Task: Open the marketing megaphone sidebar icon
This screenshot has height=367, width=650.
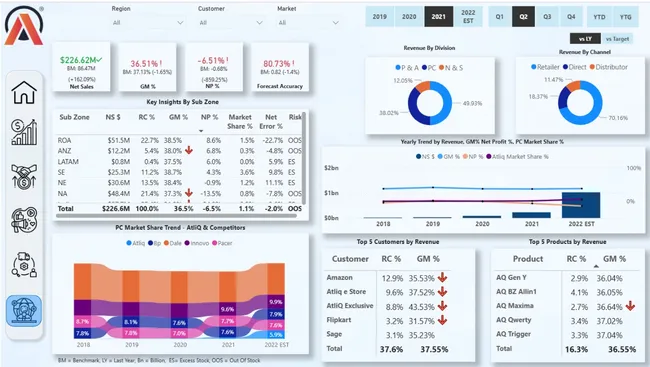Action: (24, 220)
